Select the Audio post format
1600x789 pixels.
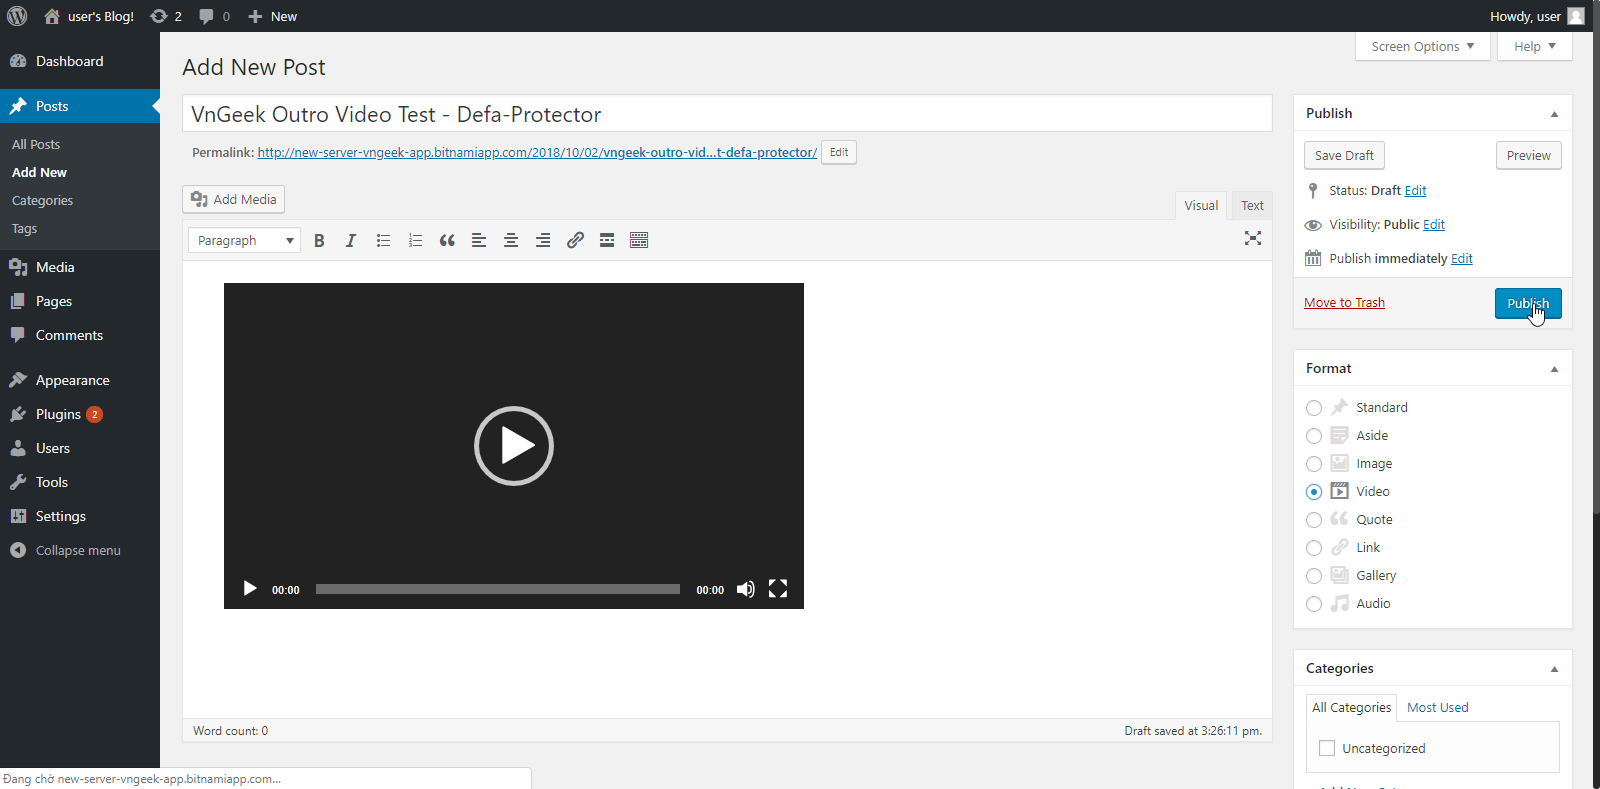tap(1314, 604)
